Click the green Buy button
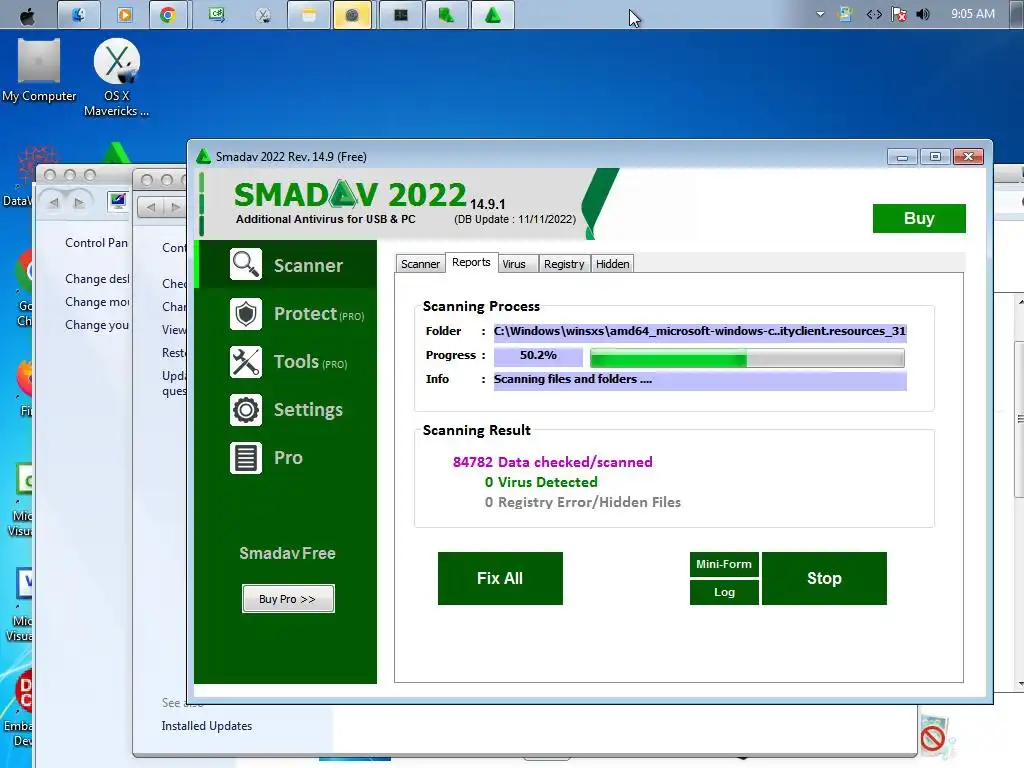The width and height of the screenshot is (1024, 768). coord(919,218)
